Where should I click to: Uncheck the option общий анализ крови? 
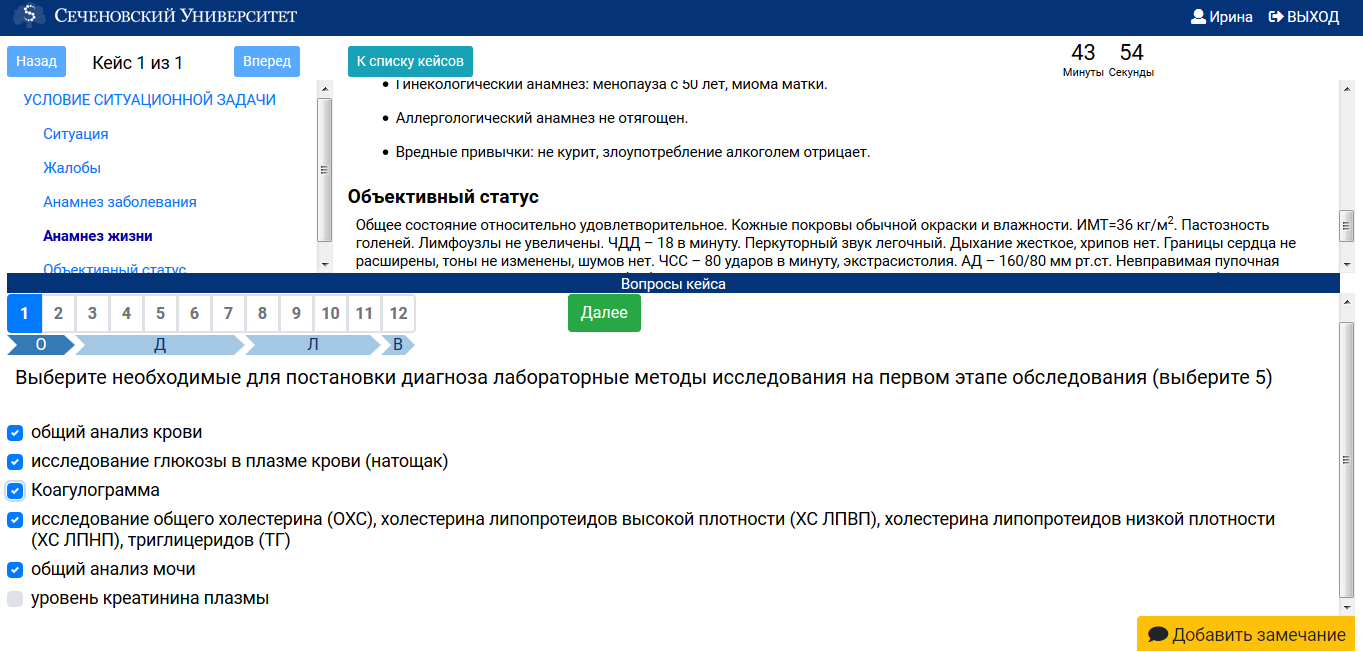(x=15, y=433)
